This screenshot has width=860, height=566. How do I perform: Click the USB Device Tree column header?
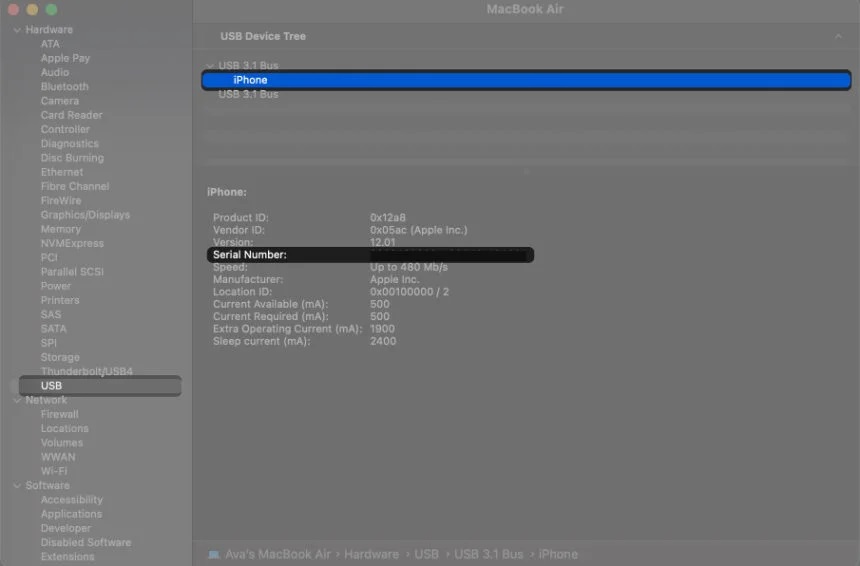point(263,36)
